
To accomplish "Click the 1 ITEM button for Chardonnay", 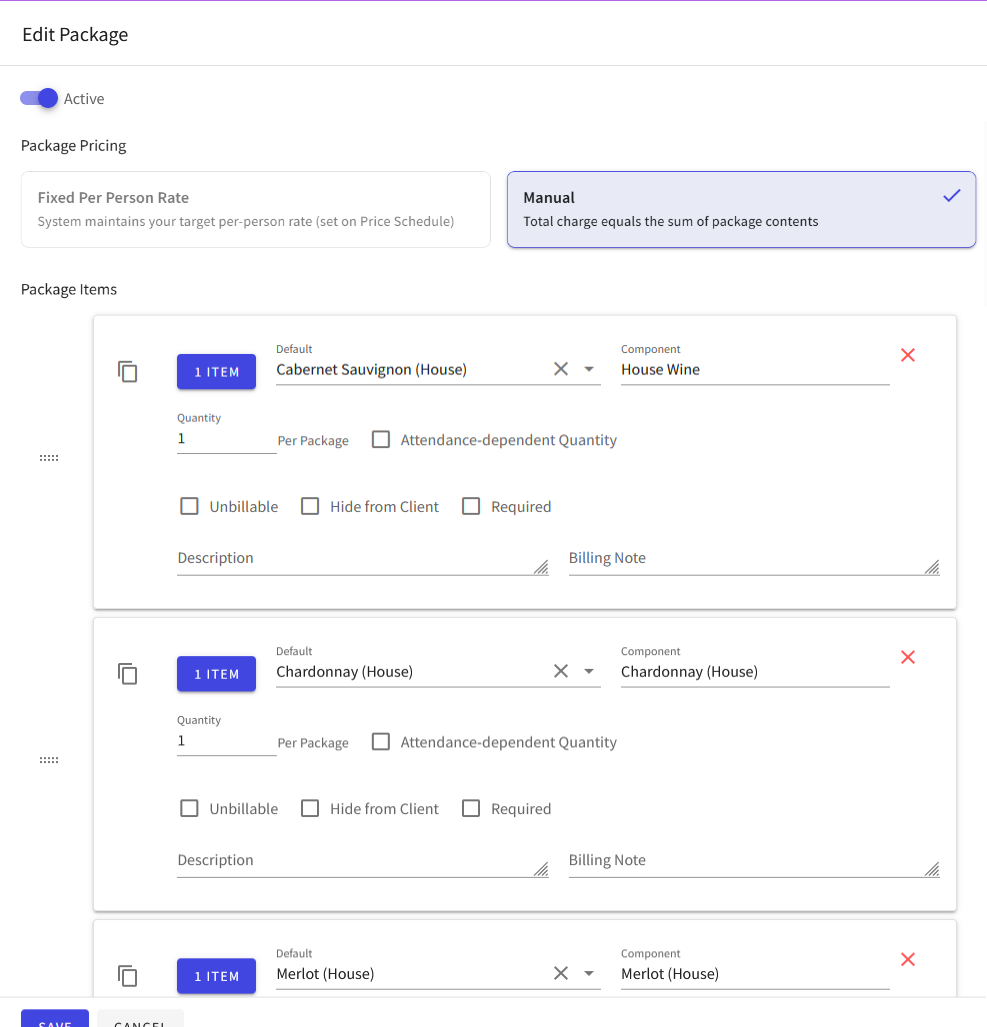I will [x=216, y=673].
